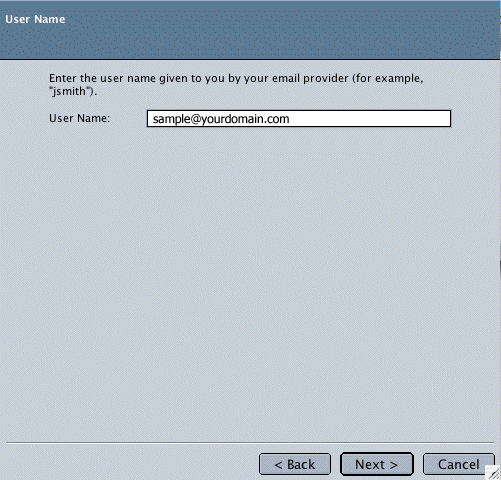The height and width of the screenshot is (480, 501).
Task: Click the Next > button
Action: pyautogui.click(x=377, y=464)
